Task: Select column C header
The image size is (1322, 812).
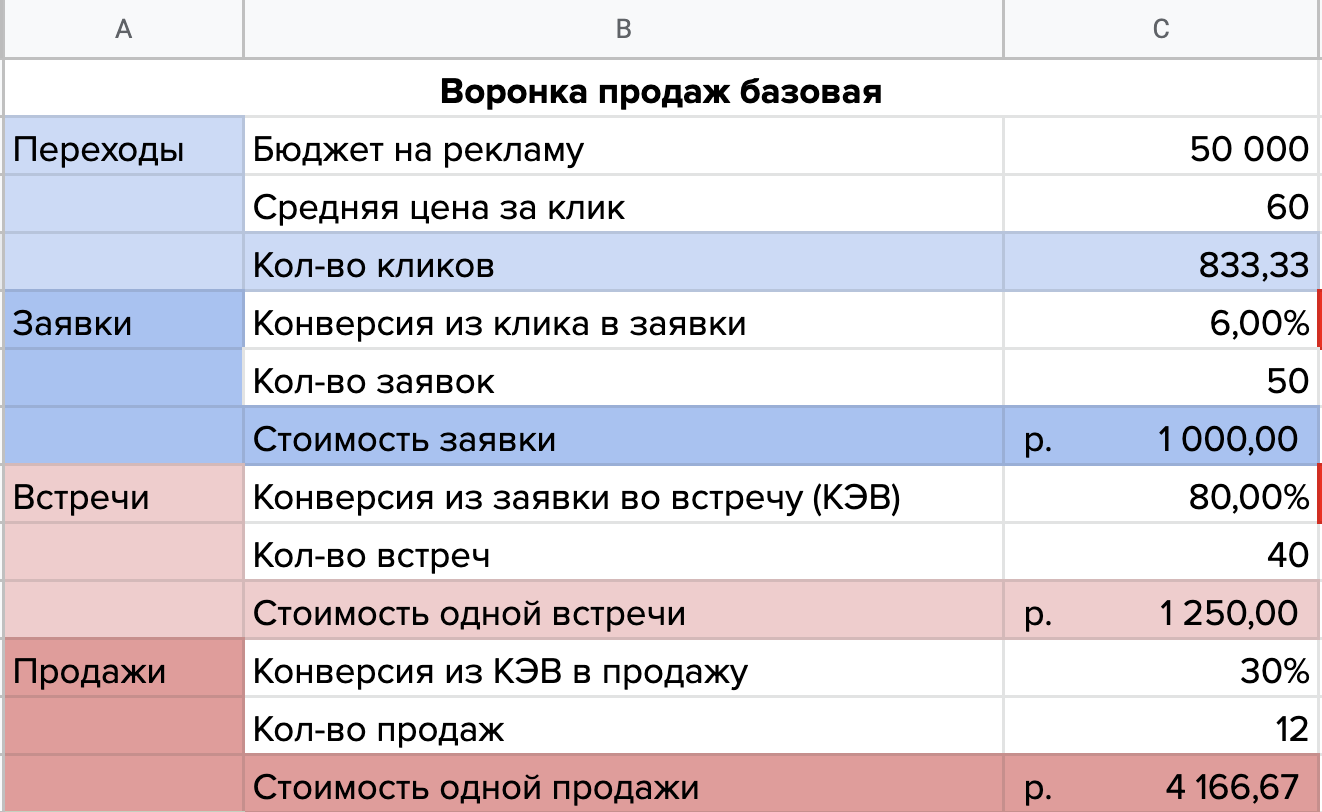Action: [1161, 29]
